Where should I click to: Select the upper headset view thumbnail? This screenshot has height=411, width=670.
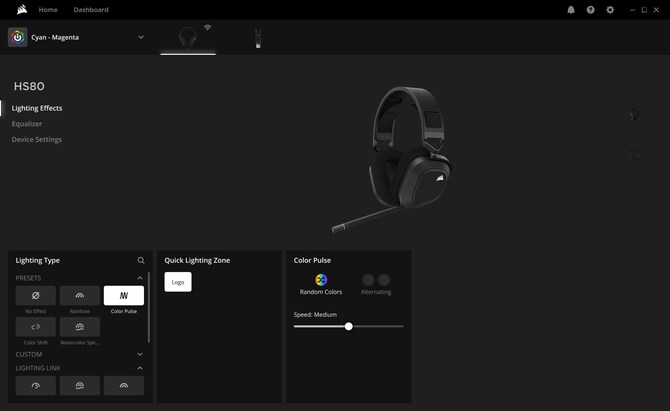pyautogui.click(x=634, y=114)
